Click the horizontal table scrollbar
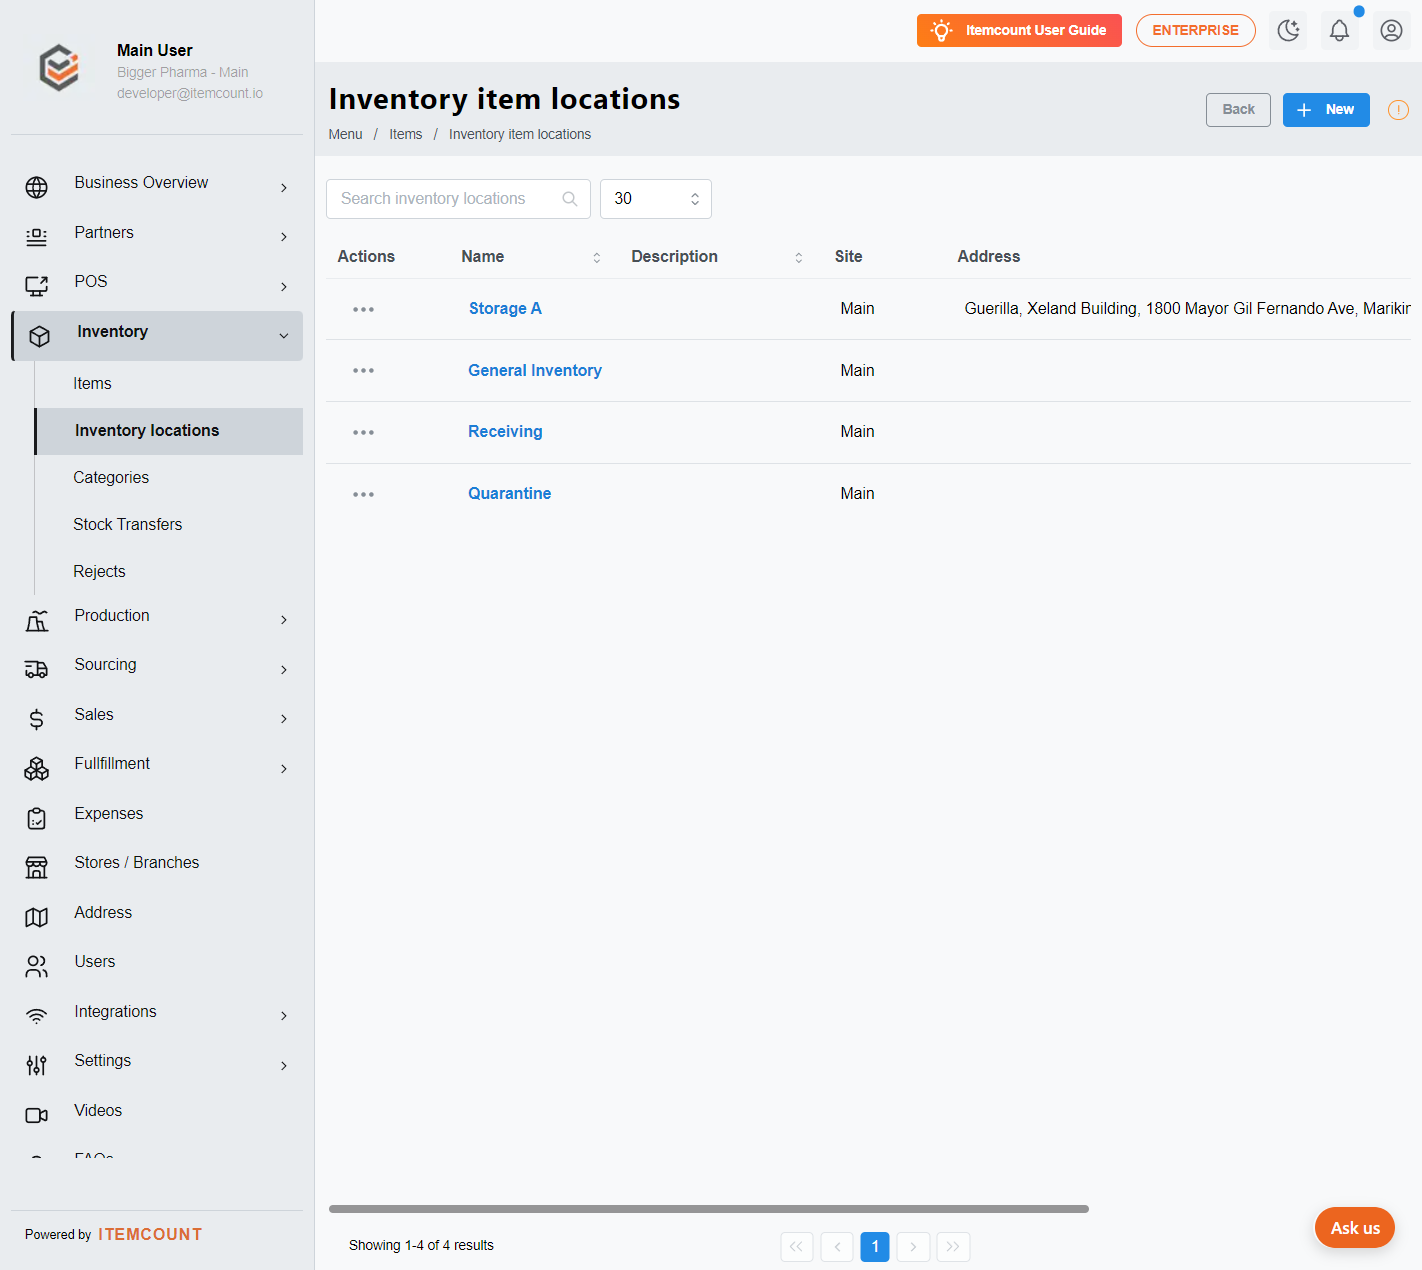 pyautogui.click(x=709, y=1209)
